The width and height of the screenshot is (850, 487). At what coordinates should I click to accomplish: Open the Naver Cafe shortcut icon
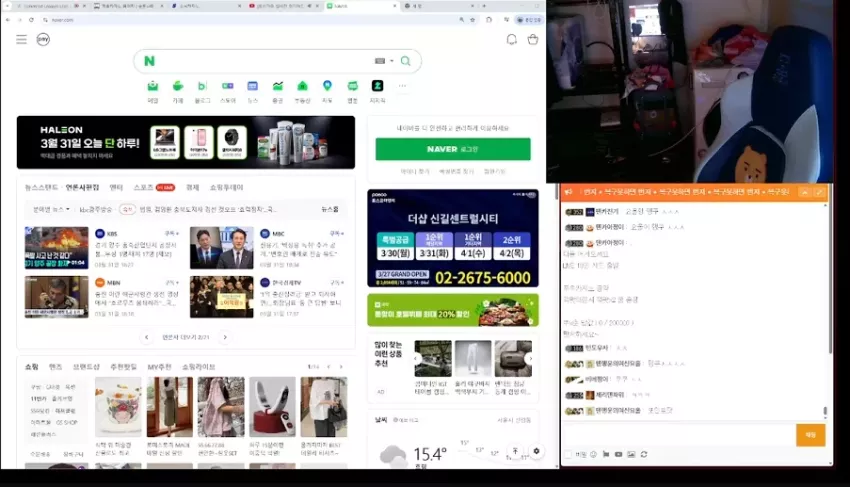point(178,86)
